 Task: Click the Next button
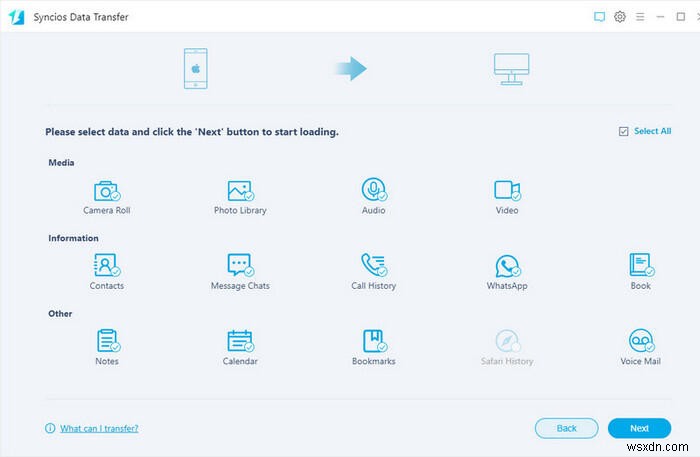(x=639, y=428)
